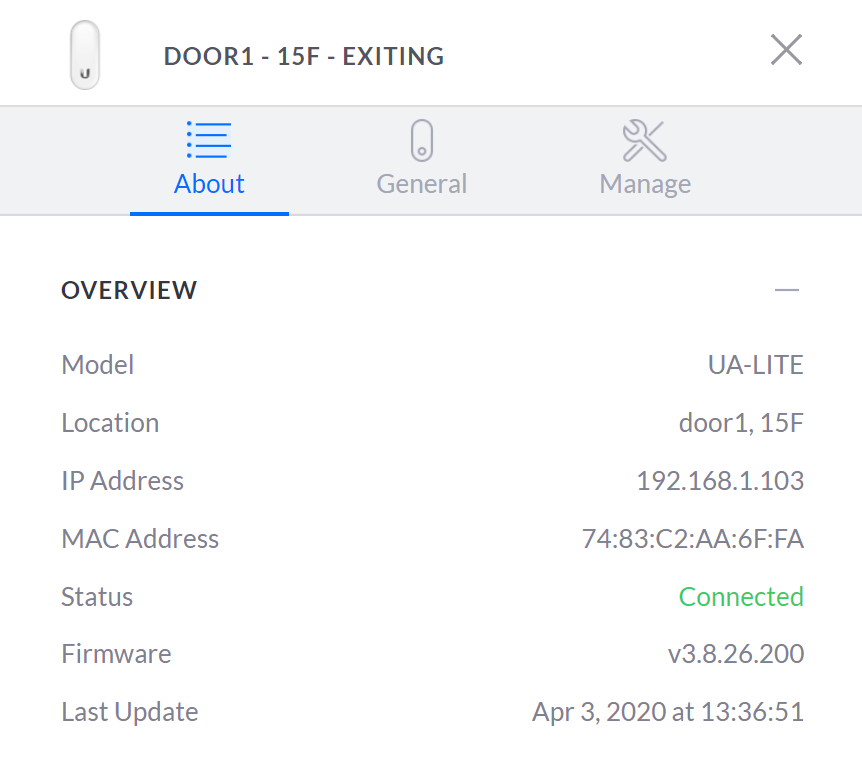Click the UA-LITE model value
The height and width of the screenshot is (779, 862).
tap(755, 365)
